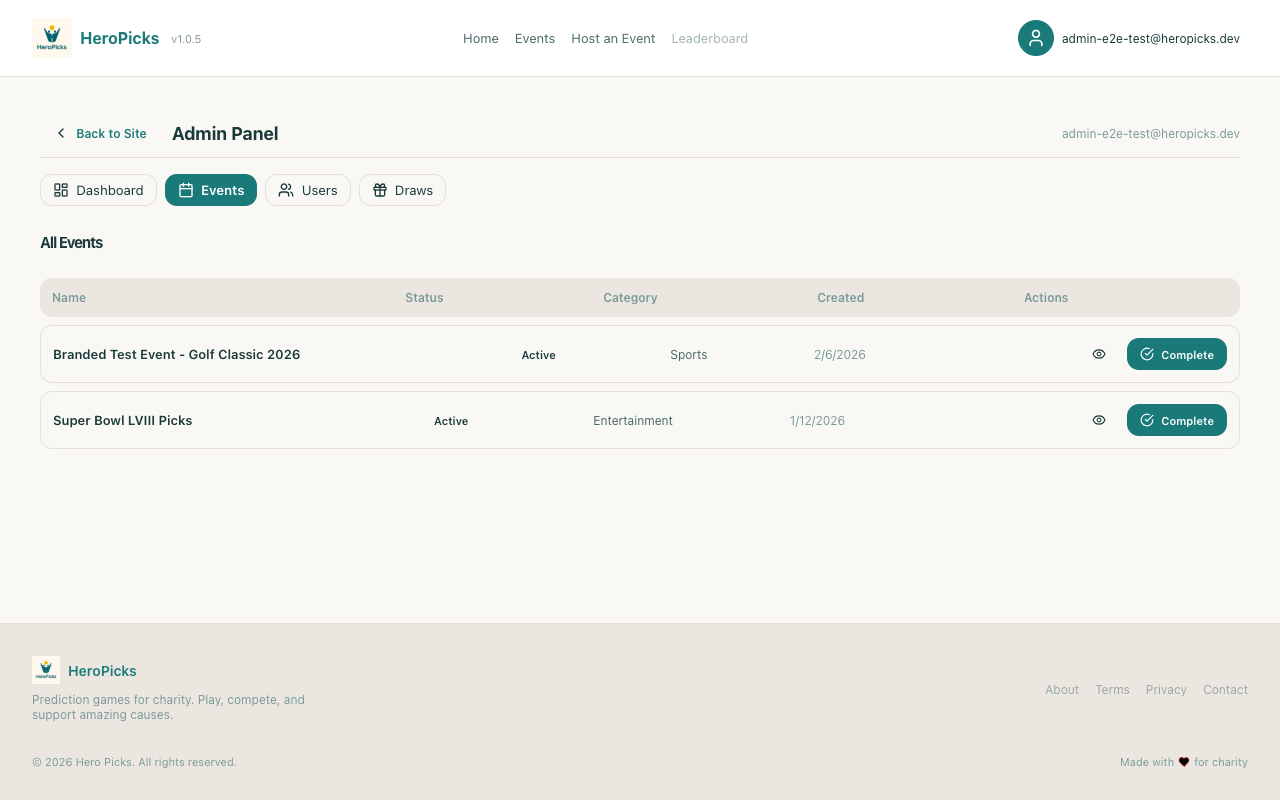
Task: Open the Dashboard admin tab
Action: coord(98,190)
